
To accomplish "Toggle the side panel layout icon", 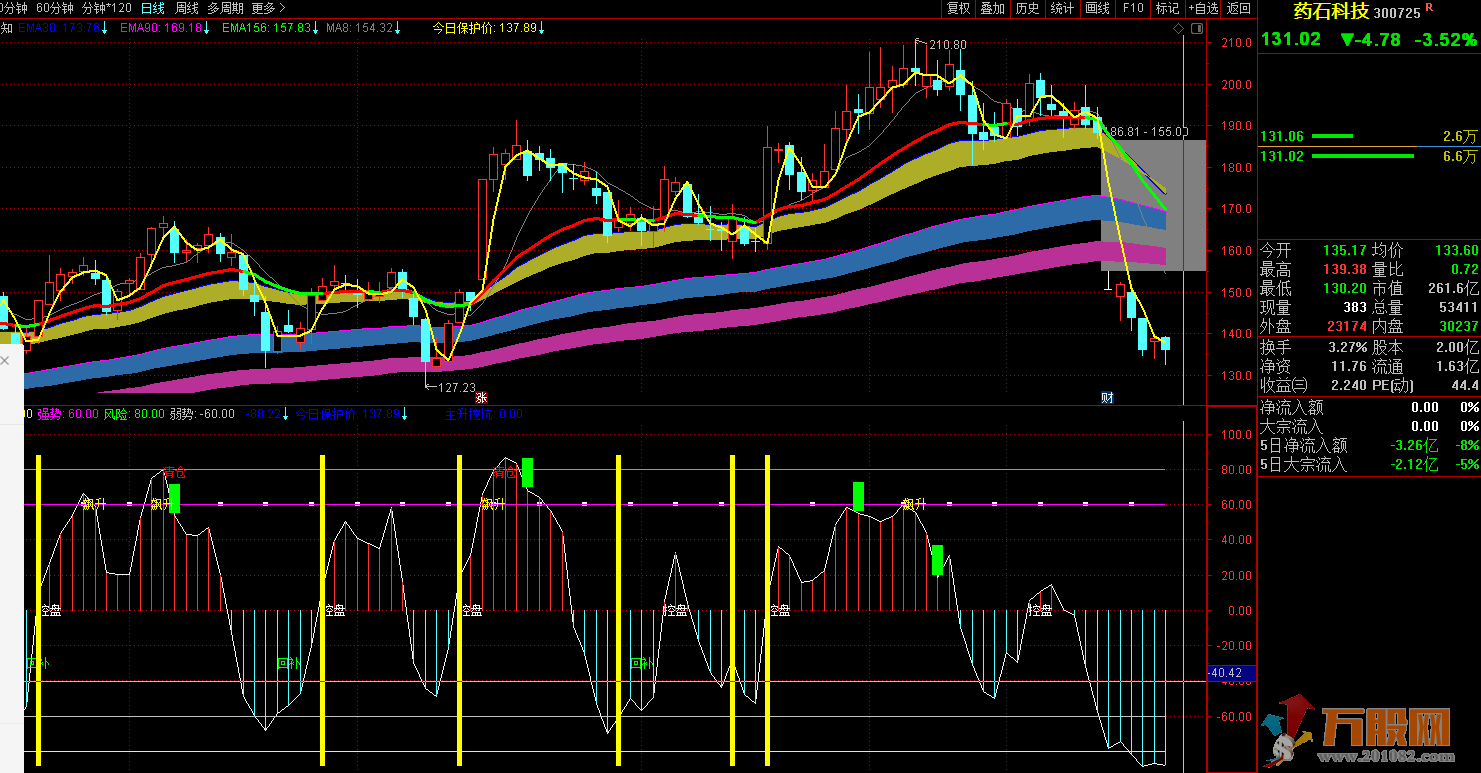I will coord(1197,29).
